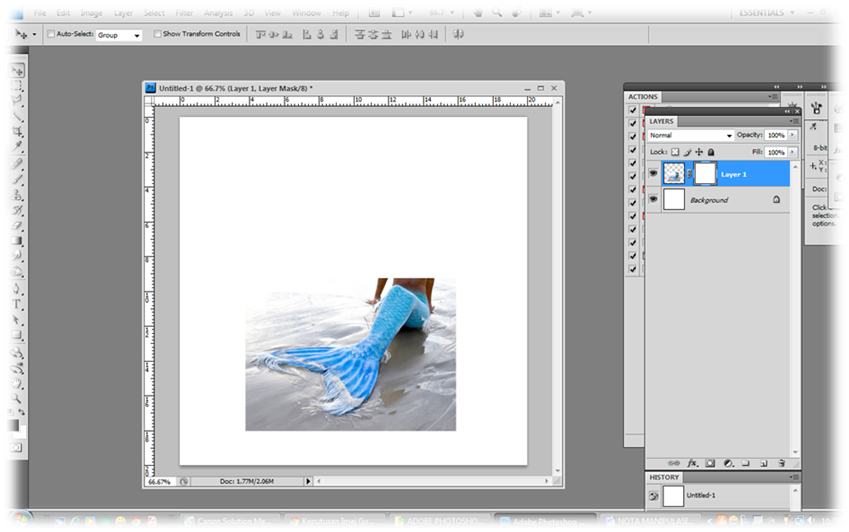
Task: Open the status bar Doc info arrow
Action: tap(308, 481)
